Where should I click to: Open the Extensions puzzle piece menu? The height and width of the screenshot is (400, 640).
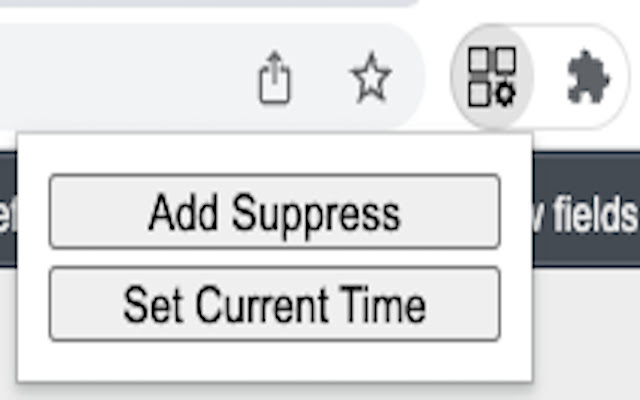(x=588, y=77)
